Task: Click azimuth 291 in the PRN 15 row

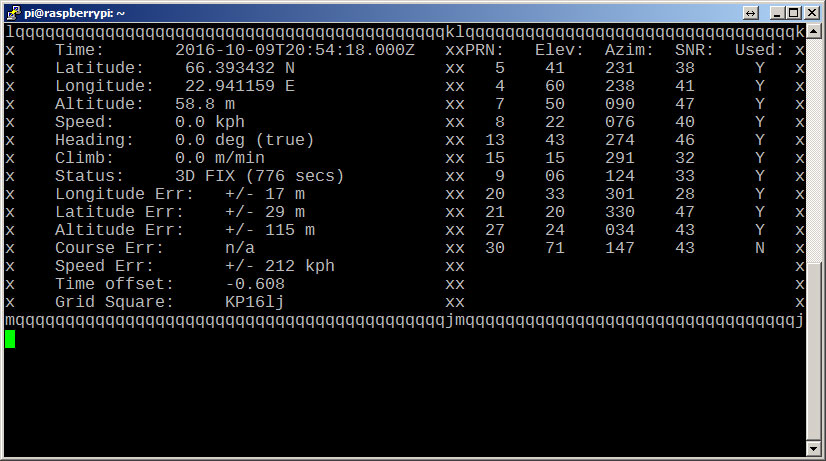Action: (x=620, y=158)
